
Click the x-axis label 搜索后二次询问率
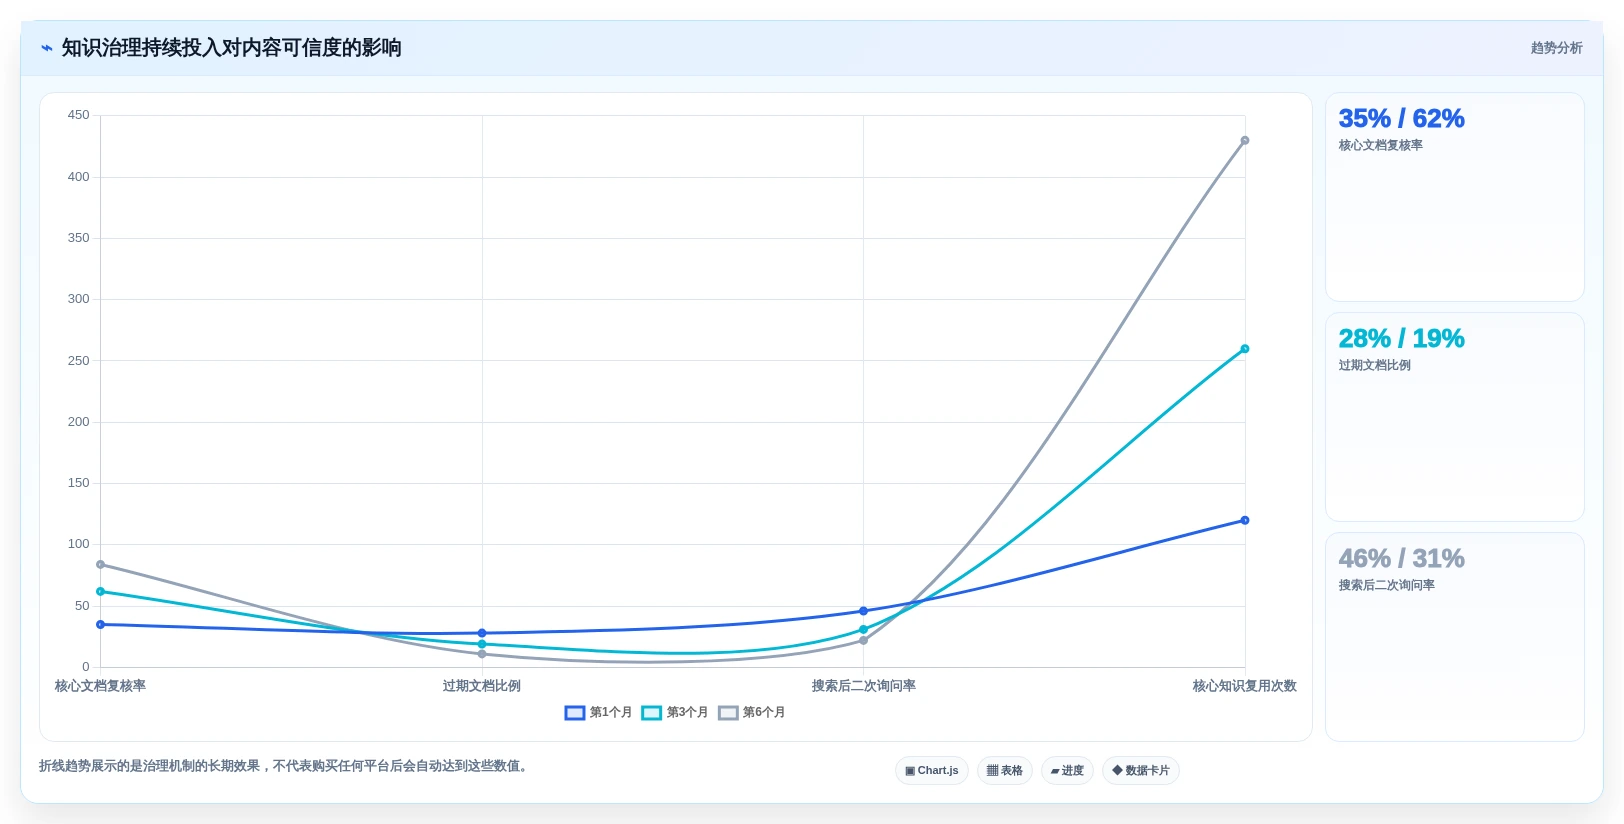863,686
